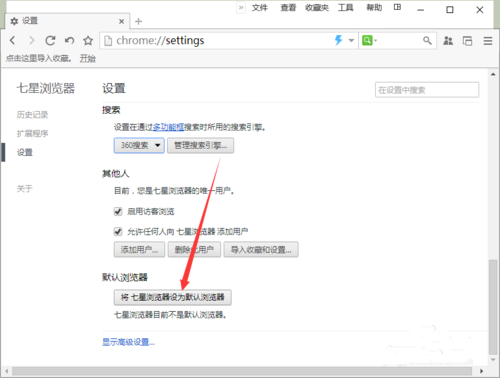Image resolution: width=500 pixels, height=378 pixels.
Task: Open the green search engine selector
Action: click(x=369, y=41)
